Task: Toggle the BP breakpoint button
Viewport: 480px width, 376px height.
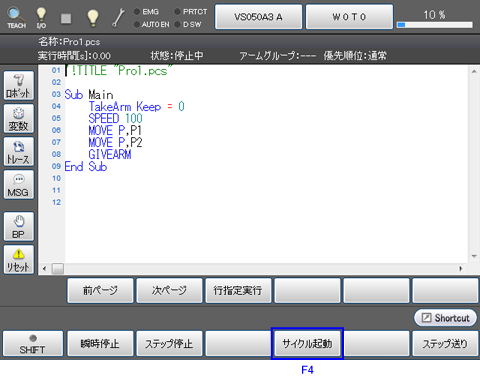Action: pyautogui.click(x=19, y=226)
